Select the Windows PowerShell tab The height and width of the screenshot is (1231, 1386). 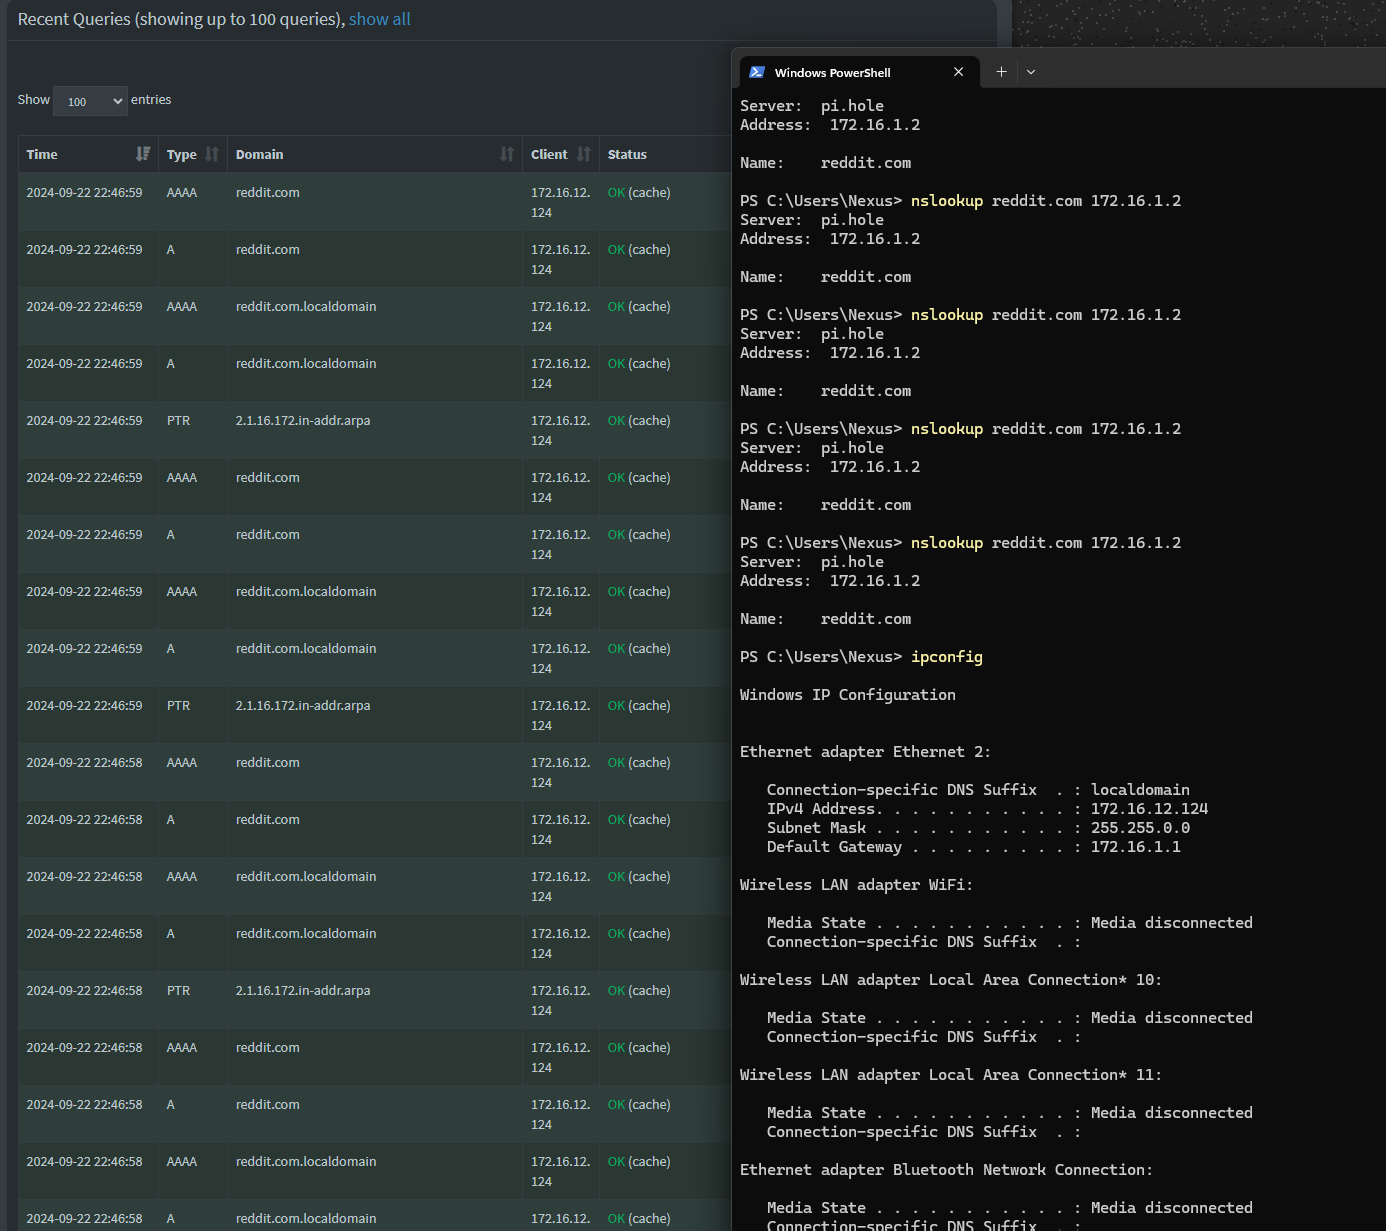[845, 72]
